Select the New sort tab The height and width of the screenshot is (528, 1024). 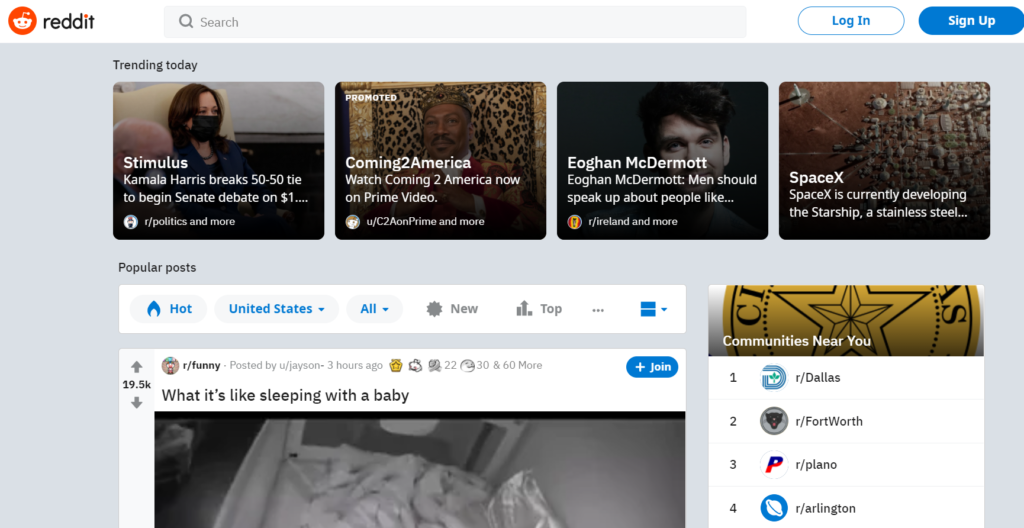452,308
